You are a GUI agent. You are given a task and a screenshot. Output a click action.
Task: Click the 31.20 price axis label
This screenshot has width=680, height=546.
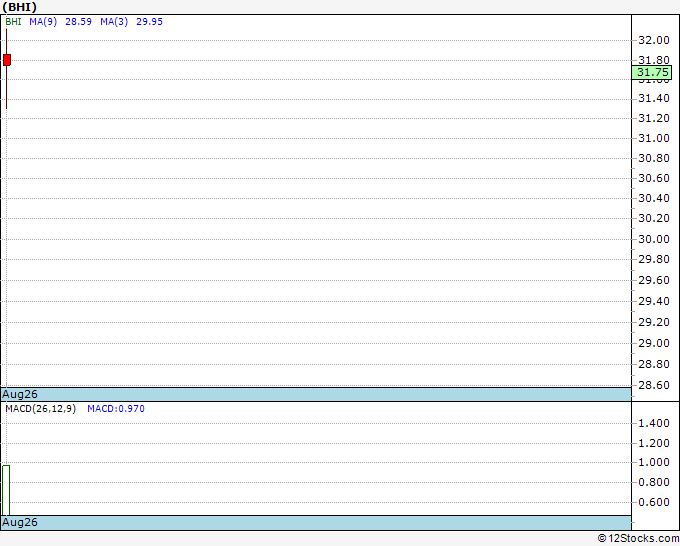click(x=654, y=118)
